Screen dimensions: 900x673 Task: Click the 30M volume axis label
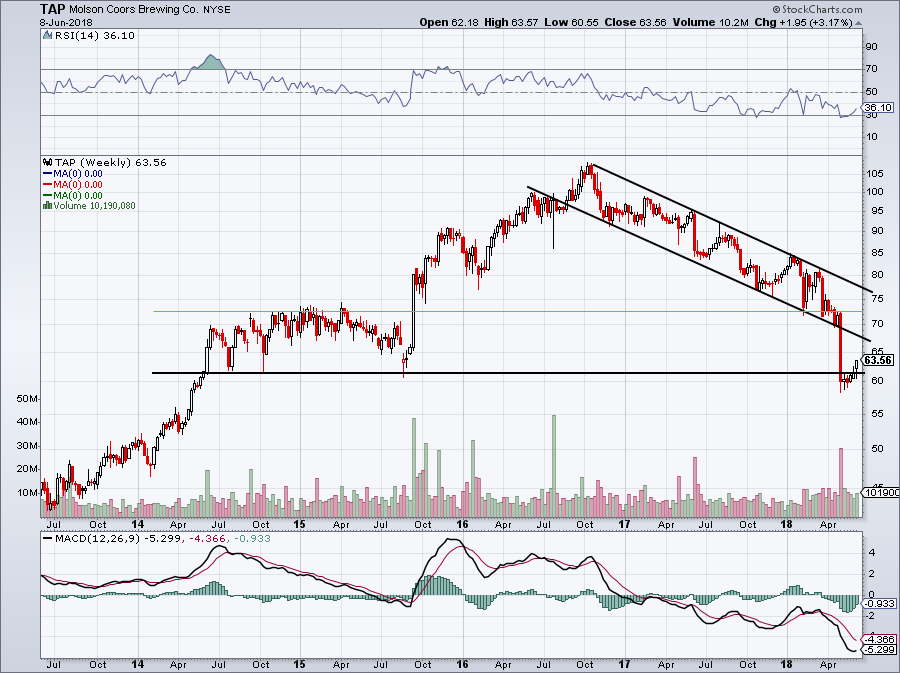(x=27, y=446)
